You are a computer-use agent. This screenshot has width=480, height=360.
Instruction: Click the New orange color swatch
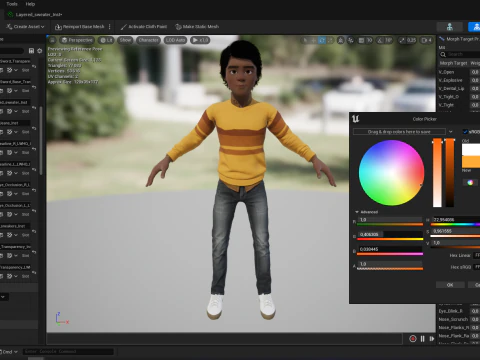pyautogui.click(x=471, y=162)
